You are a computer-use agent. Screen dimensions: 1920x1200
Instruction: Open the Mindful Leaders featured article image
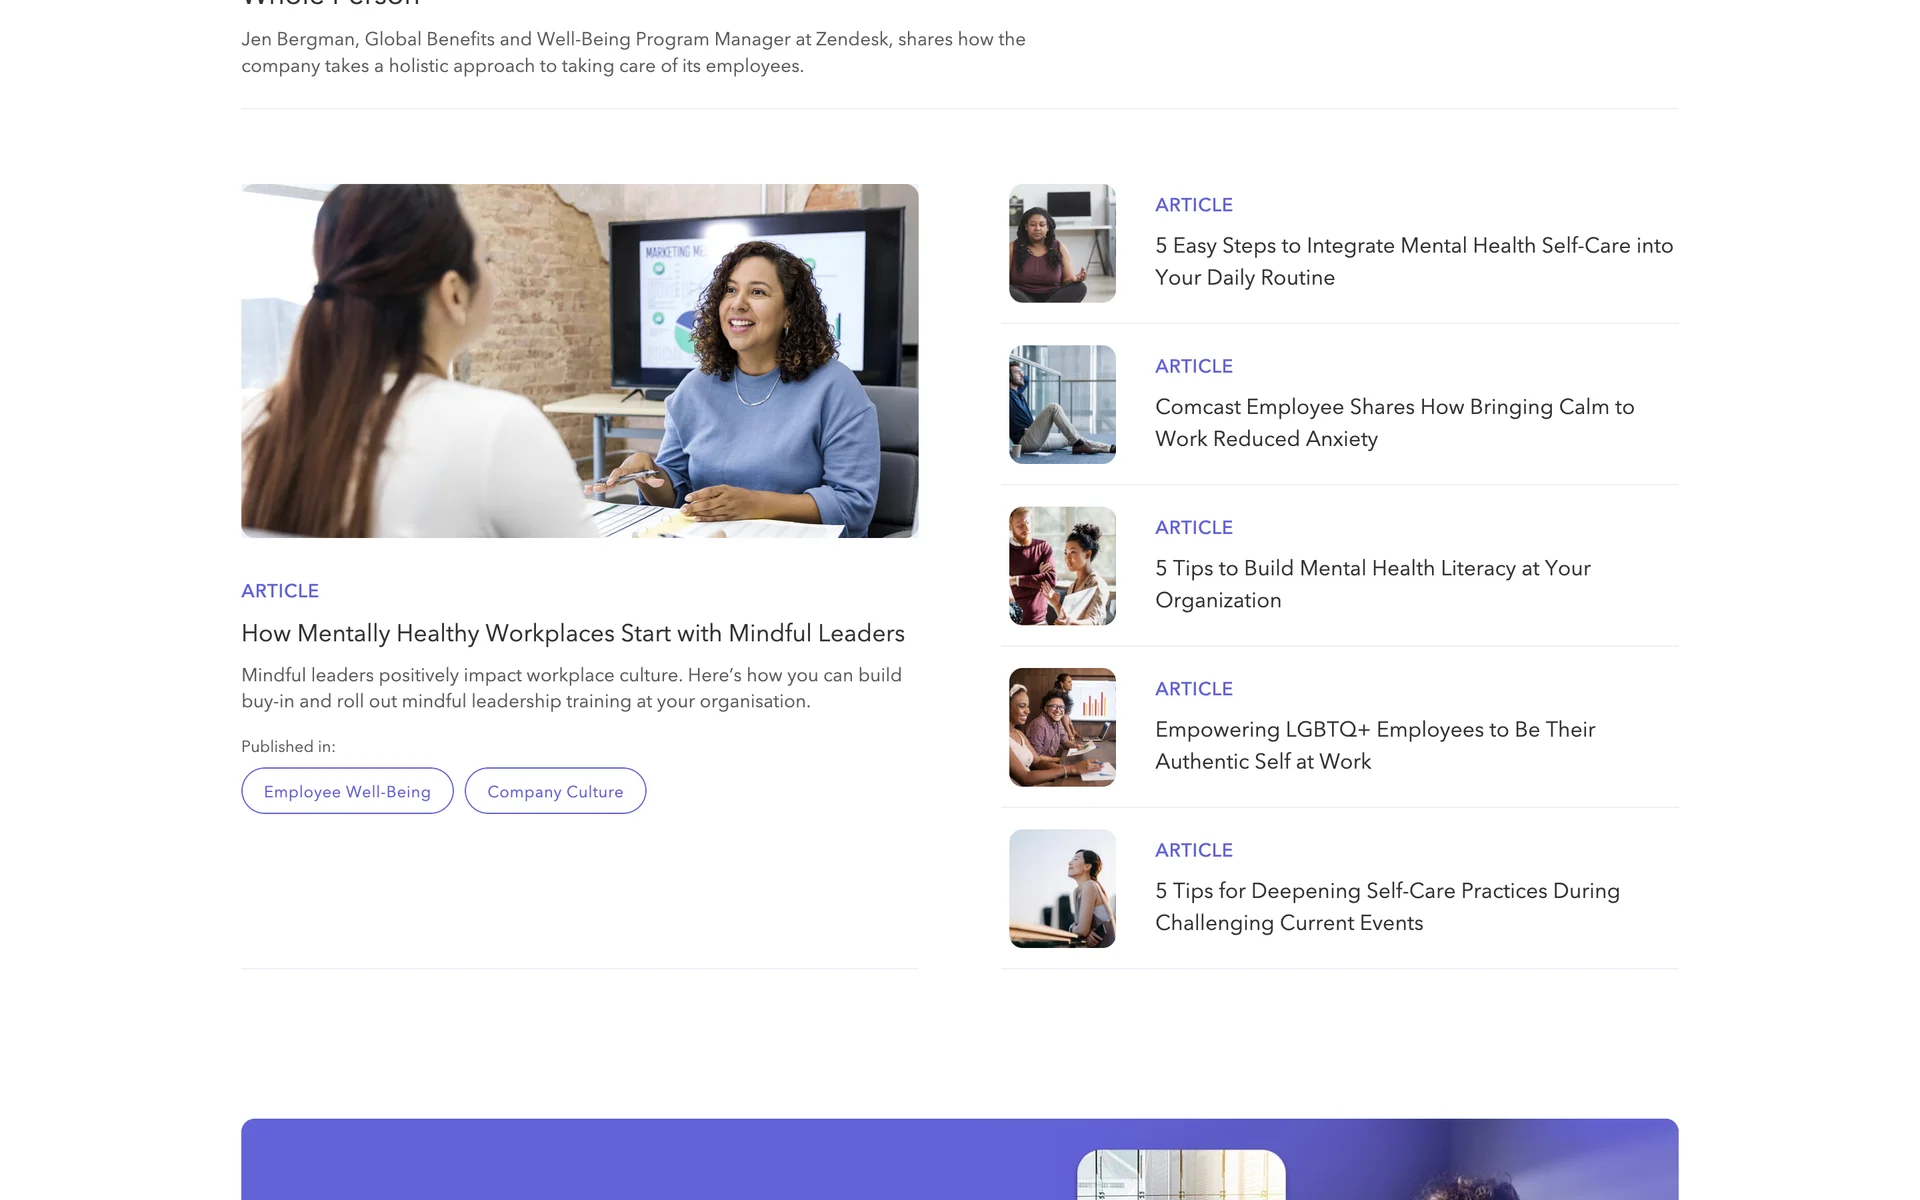point(579,361)
